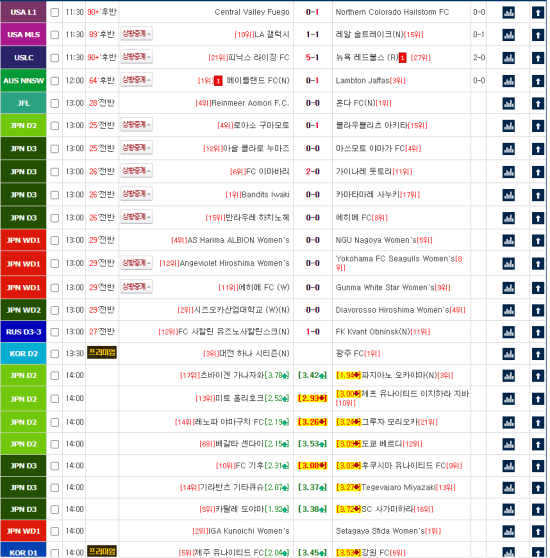Expand live relay dropdown for Angeviolet Hiroshima match
Viewport: 550px width, 558px height.
click(x=136, y=263)
